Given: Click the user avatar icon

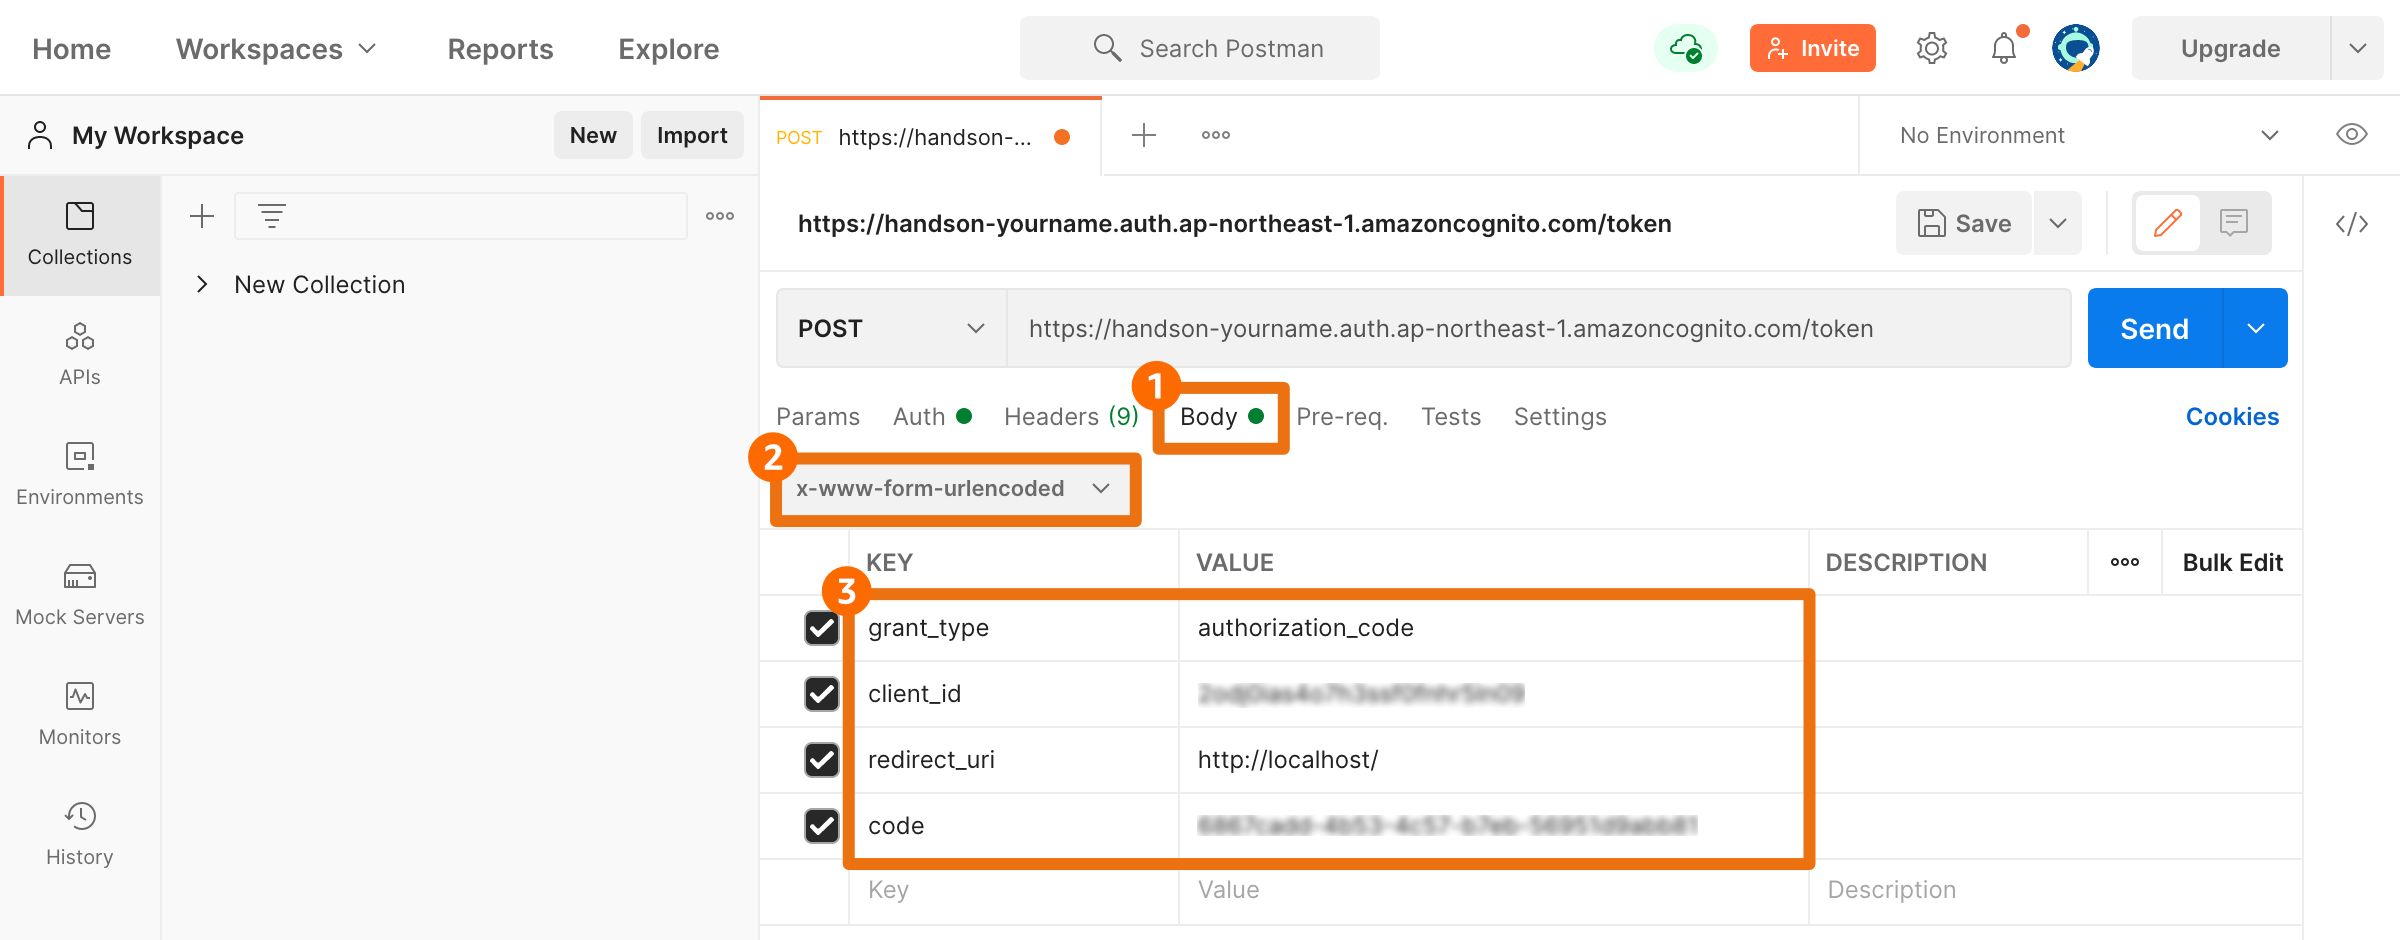Looking at the screenshot, I should [2076, 48].
